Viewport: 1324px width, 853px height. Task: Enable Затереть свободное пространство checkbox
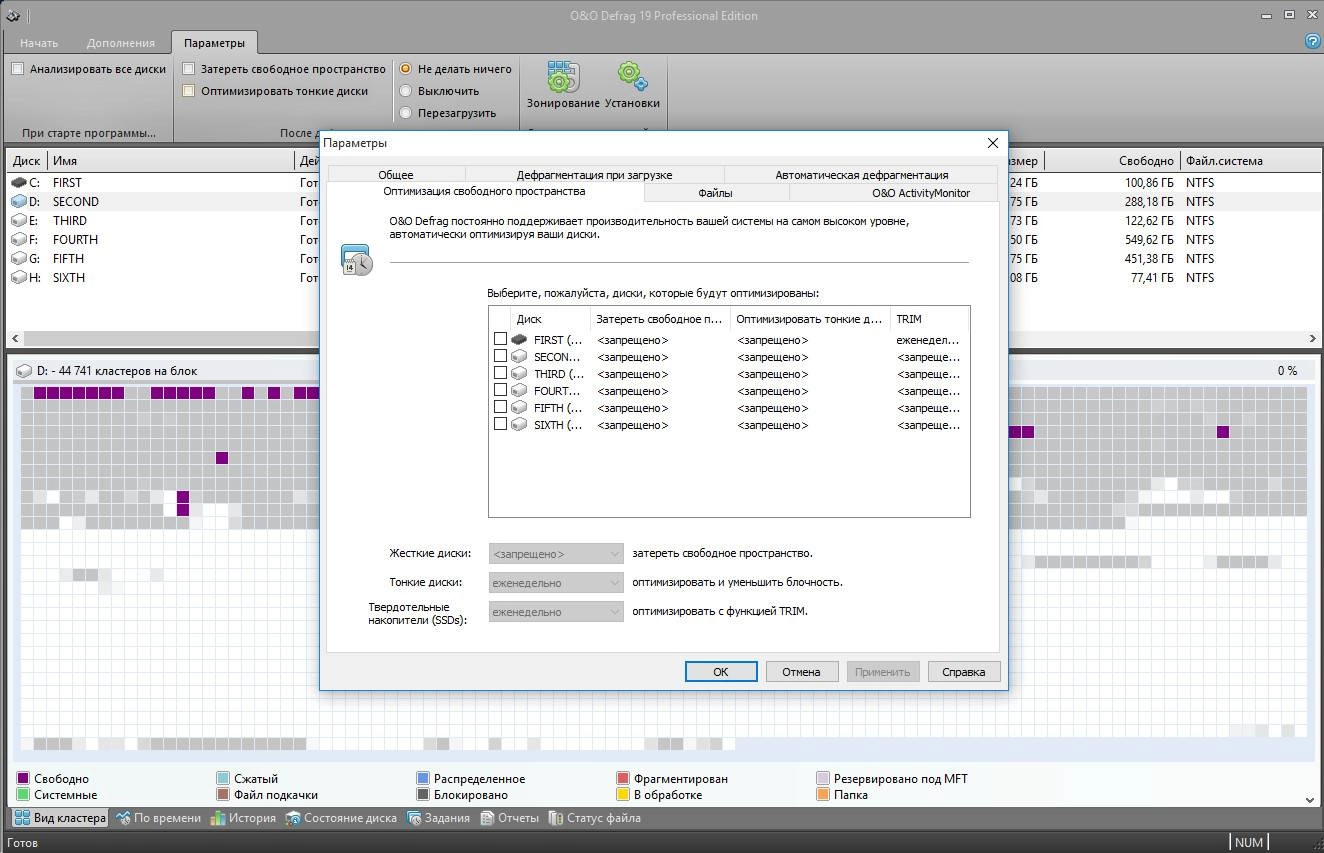pos(188,69)
